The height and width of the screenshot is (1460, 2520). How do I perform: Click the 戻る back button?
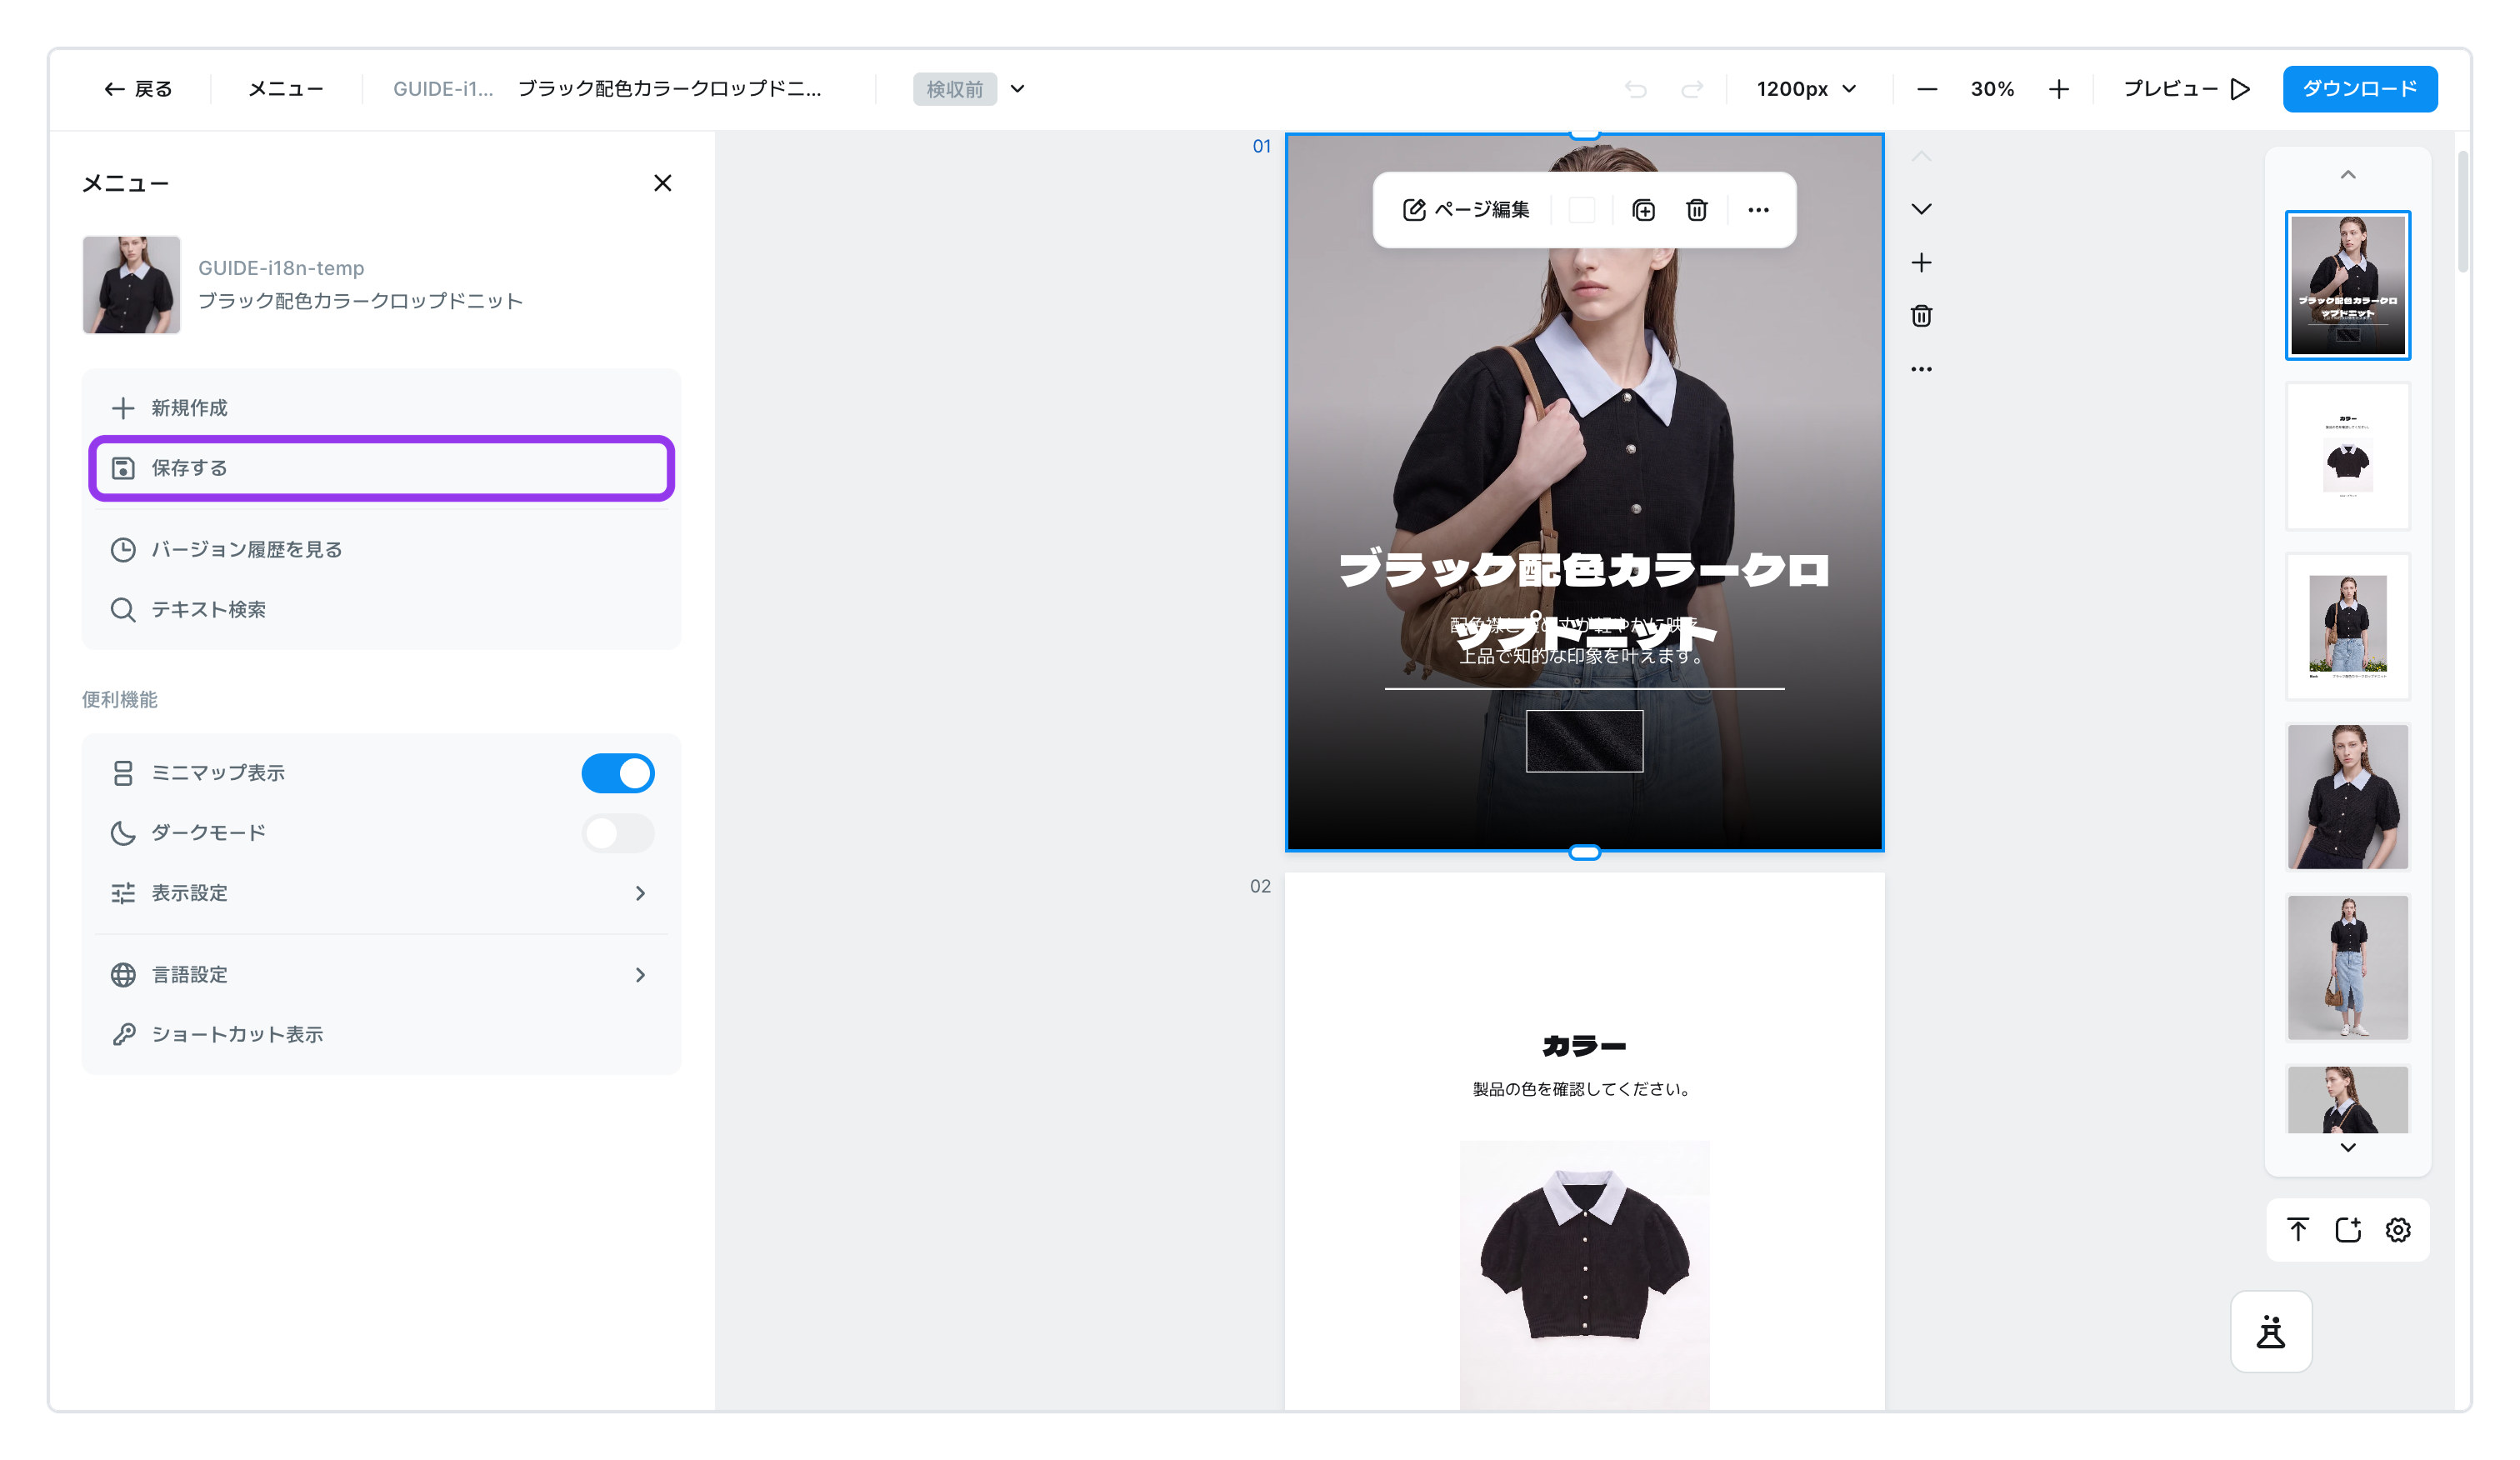138,89
